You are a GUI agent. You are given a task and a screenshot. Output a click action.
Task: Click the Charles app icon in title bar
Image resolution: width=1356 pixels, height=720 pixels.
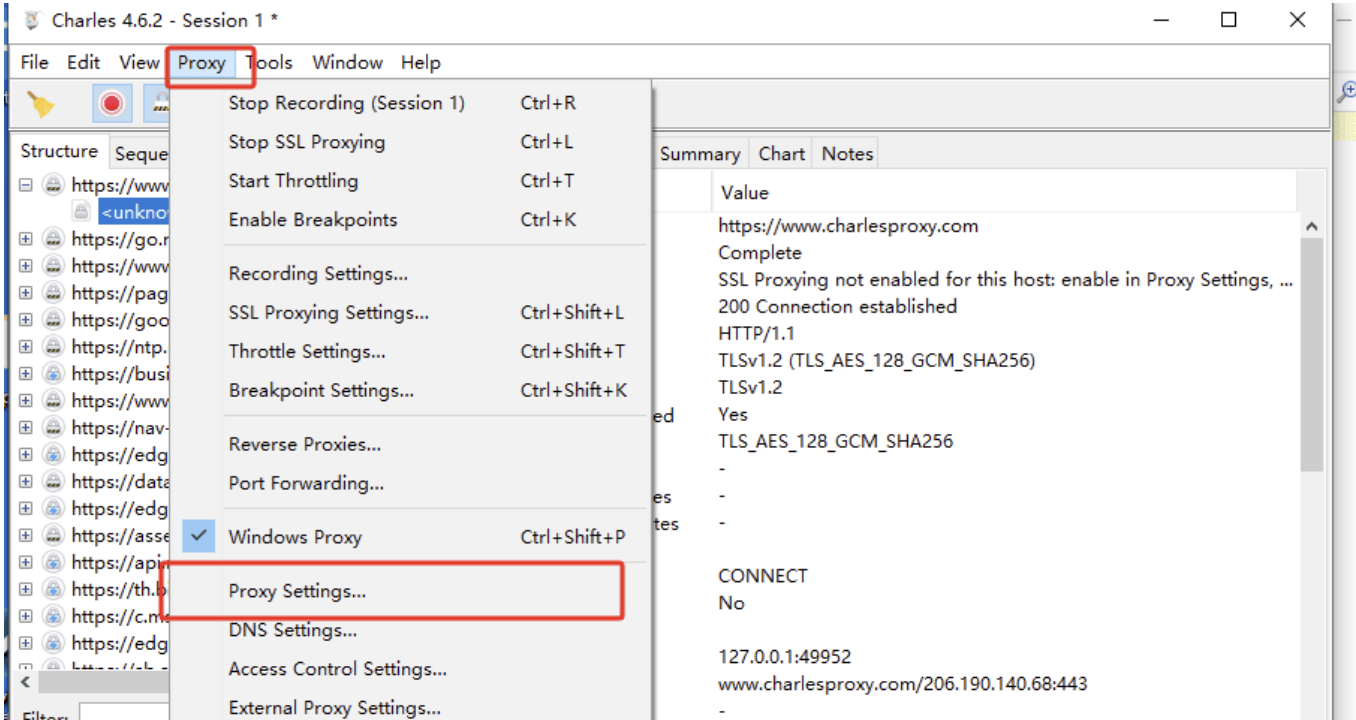click(x=33, y=20)
